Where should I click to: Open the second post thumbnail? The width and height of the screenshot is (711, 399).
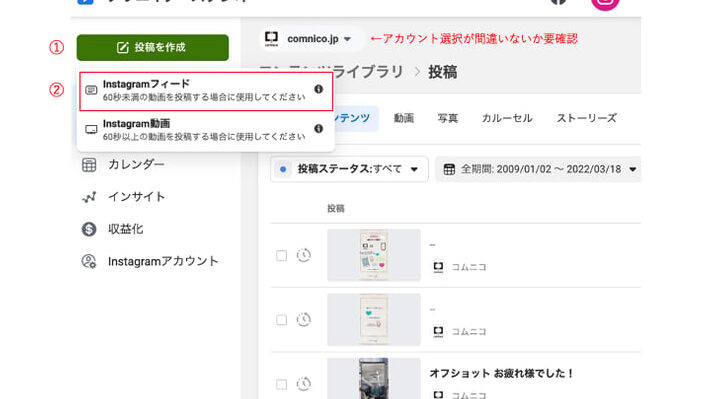coord(374,320)
